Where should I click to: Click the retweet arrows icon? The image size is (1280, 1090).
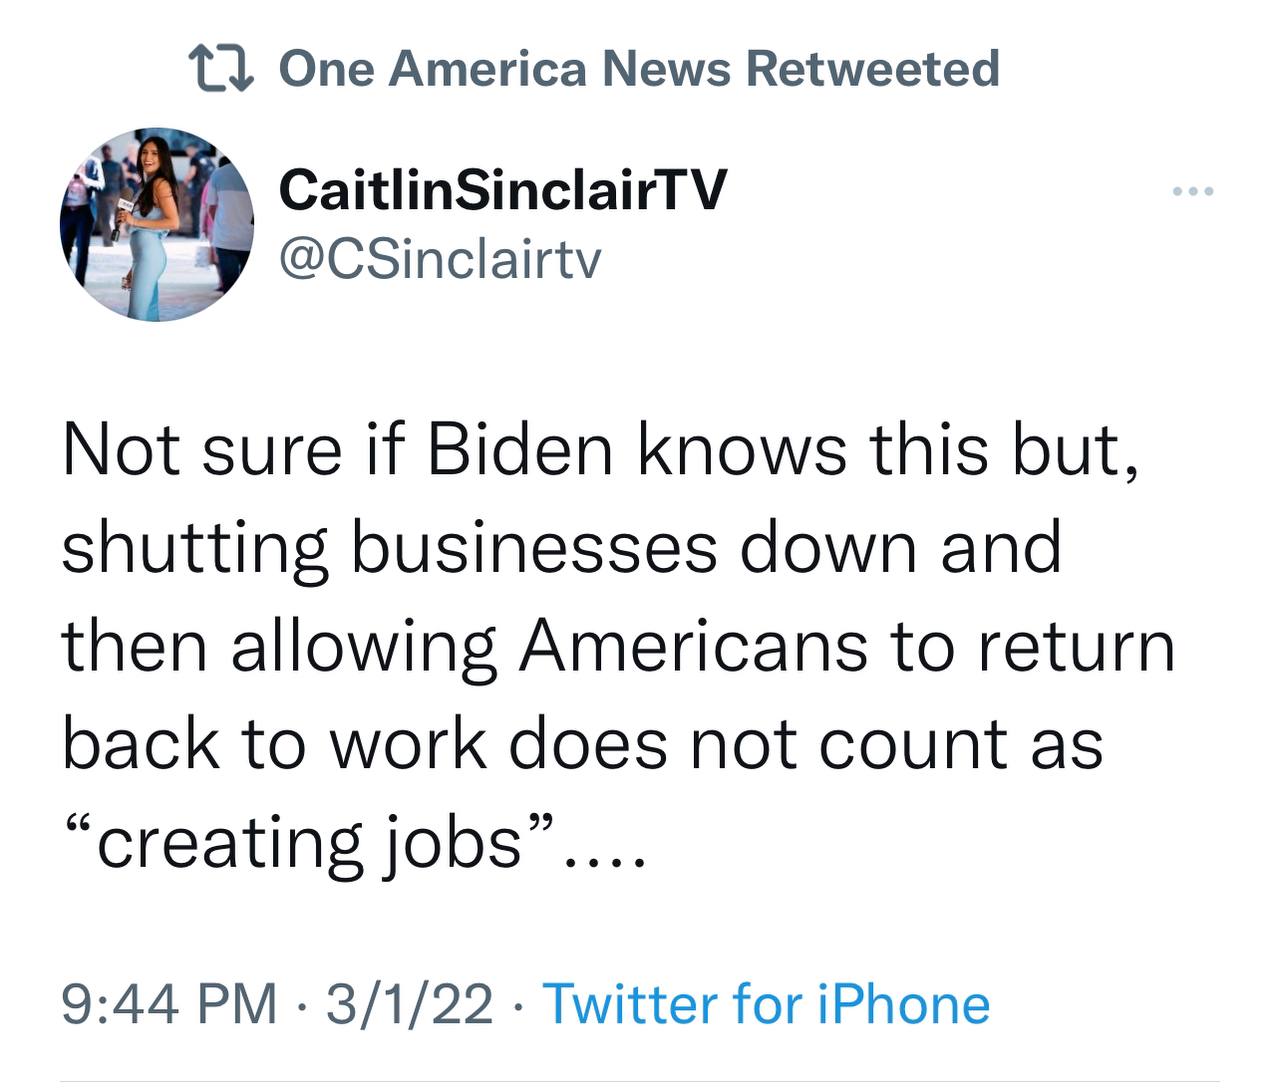pos(223,68)
